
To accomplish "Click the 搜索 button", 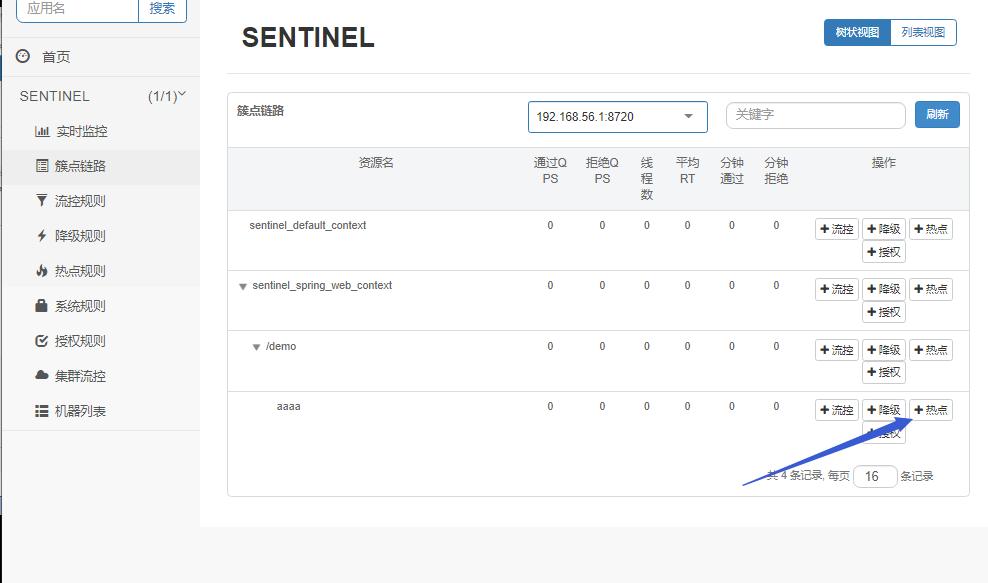I will pos(162,9).
